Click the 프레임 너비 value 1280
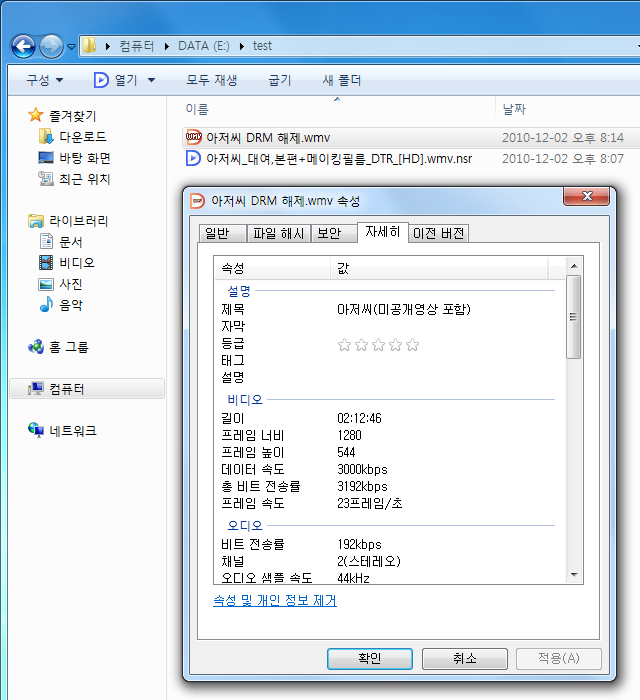The image size is (640, 700). click(x=349, y=435)
